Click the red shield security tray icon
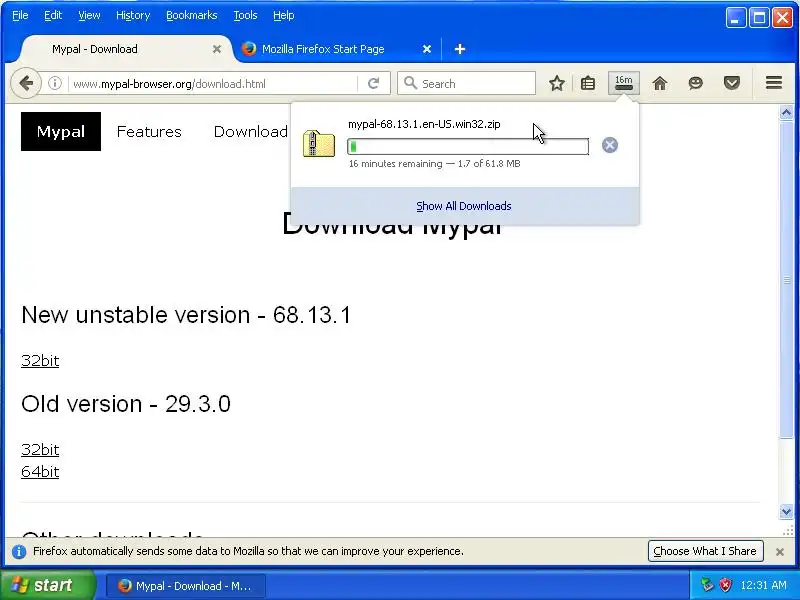The width and height of the screenshot is (800, 600). click(x=725, y=585)
